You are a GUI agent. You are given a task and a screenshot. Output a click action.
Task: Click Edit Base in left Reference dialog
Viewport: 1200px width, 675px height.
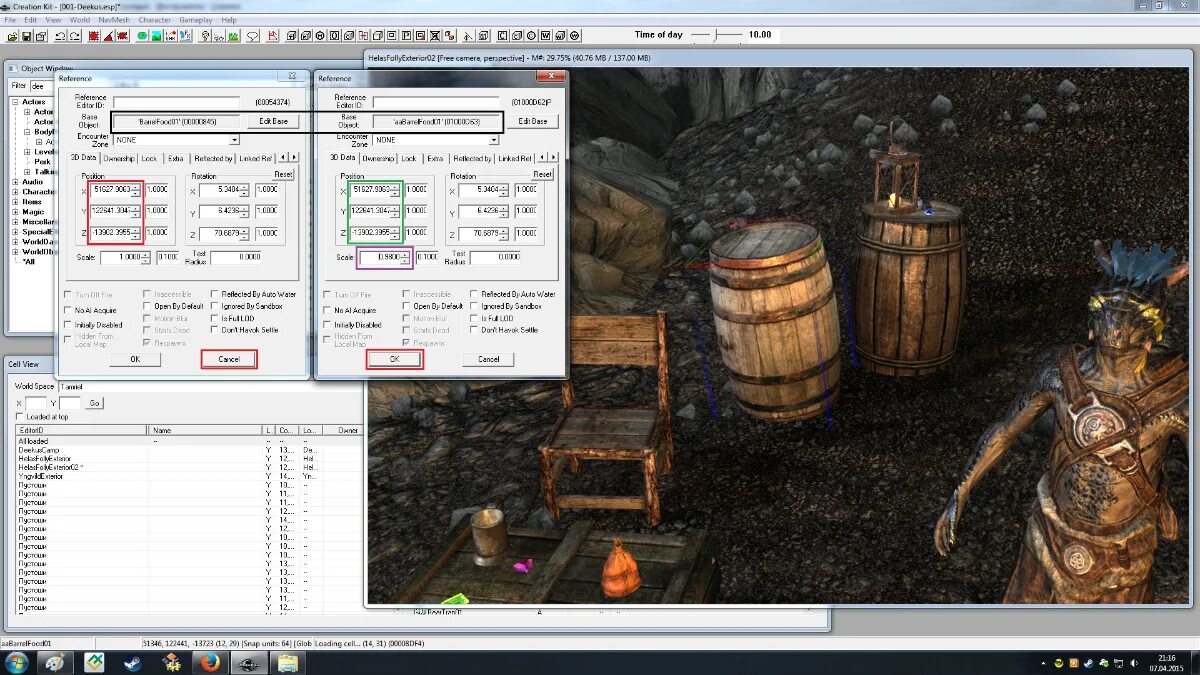(x=273, y=121)
